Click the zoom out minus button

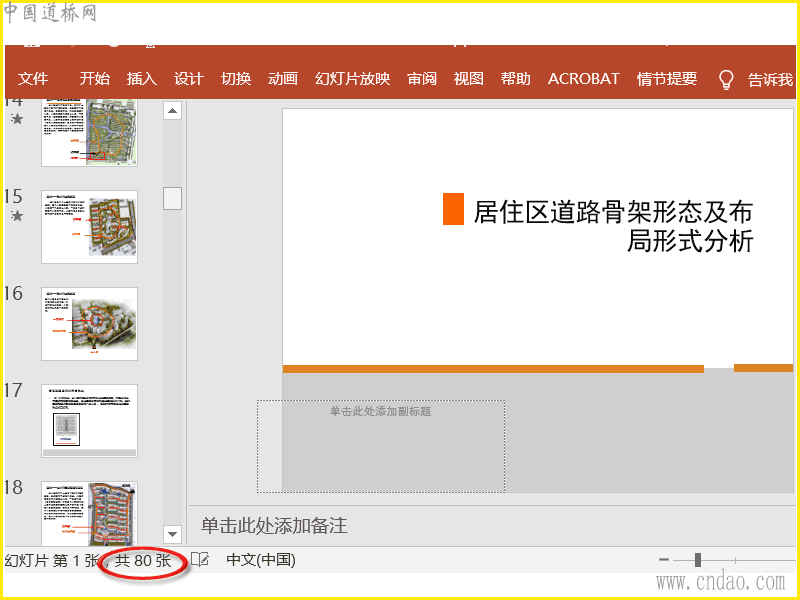pyautogui.click(x=664, y=560)
